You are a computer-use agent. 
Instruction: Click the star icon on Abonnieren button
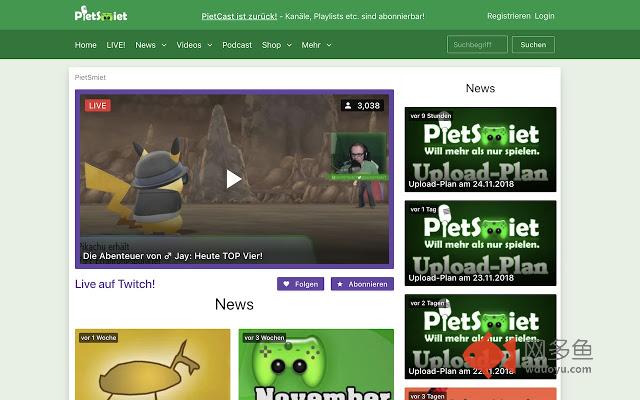[340, 284]
